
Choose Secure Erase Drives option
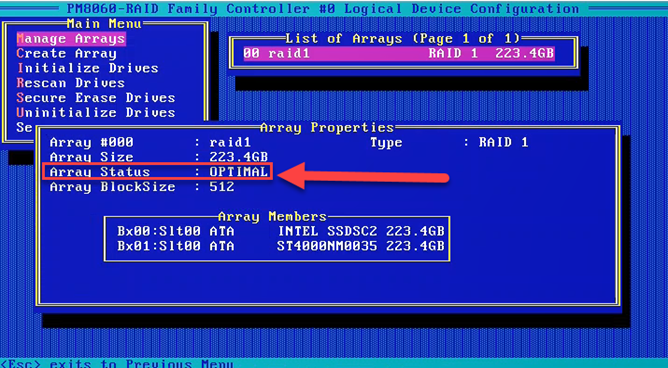pos(96,98)
